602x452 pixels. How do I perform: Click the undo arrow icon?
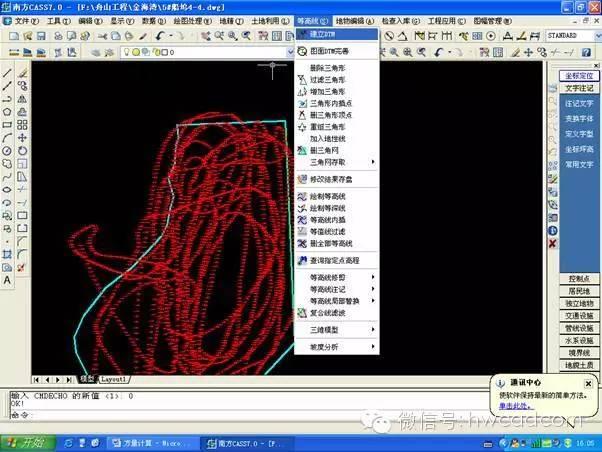click(x=160, y=36)
